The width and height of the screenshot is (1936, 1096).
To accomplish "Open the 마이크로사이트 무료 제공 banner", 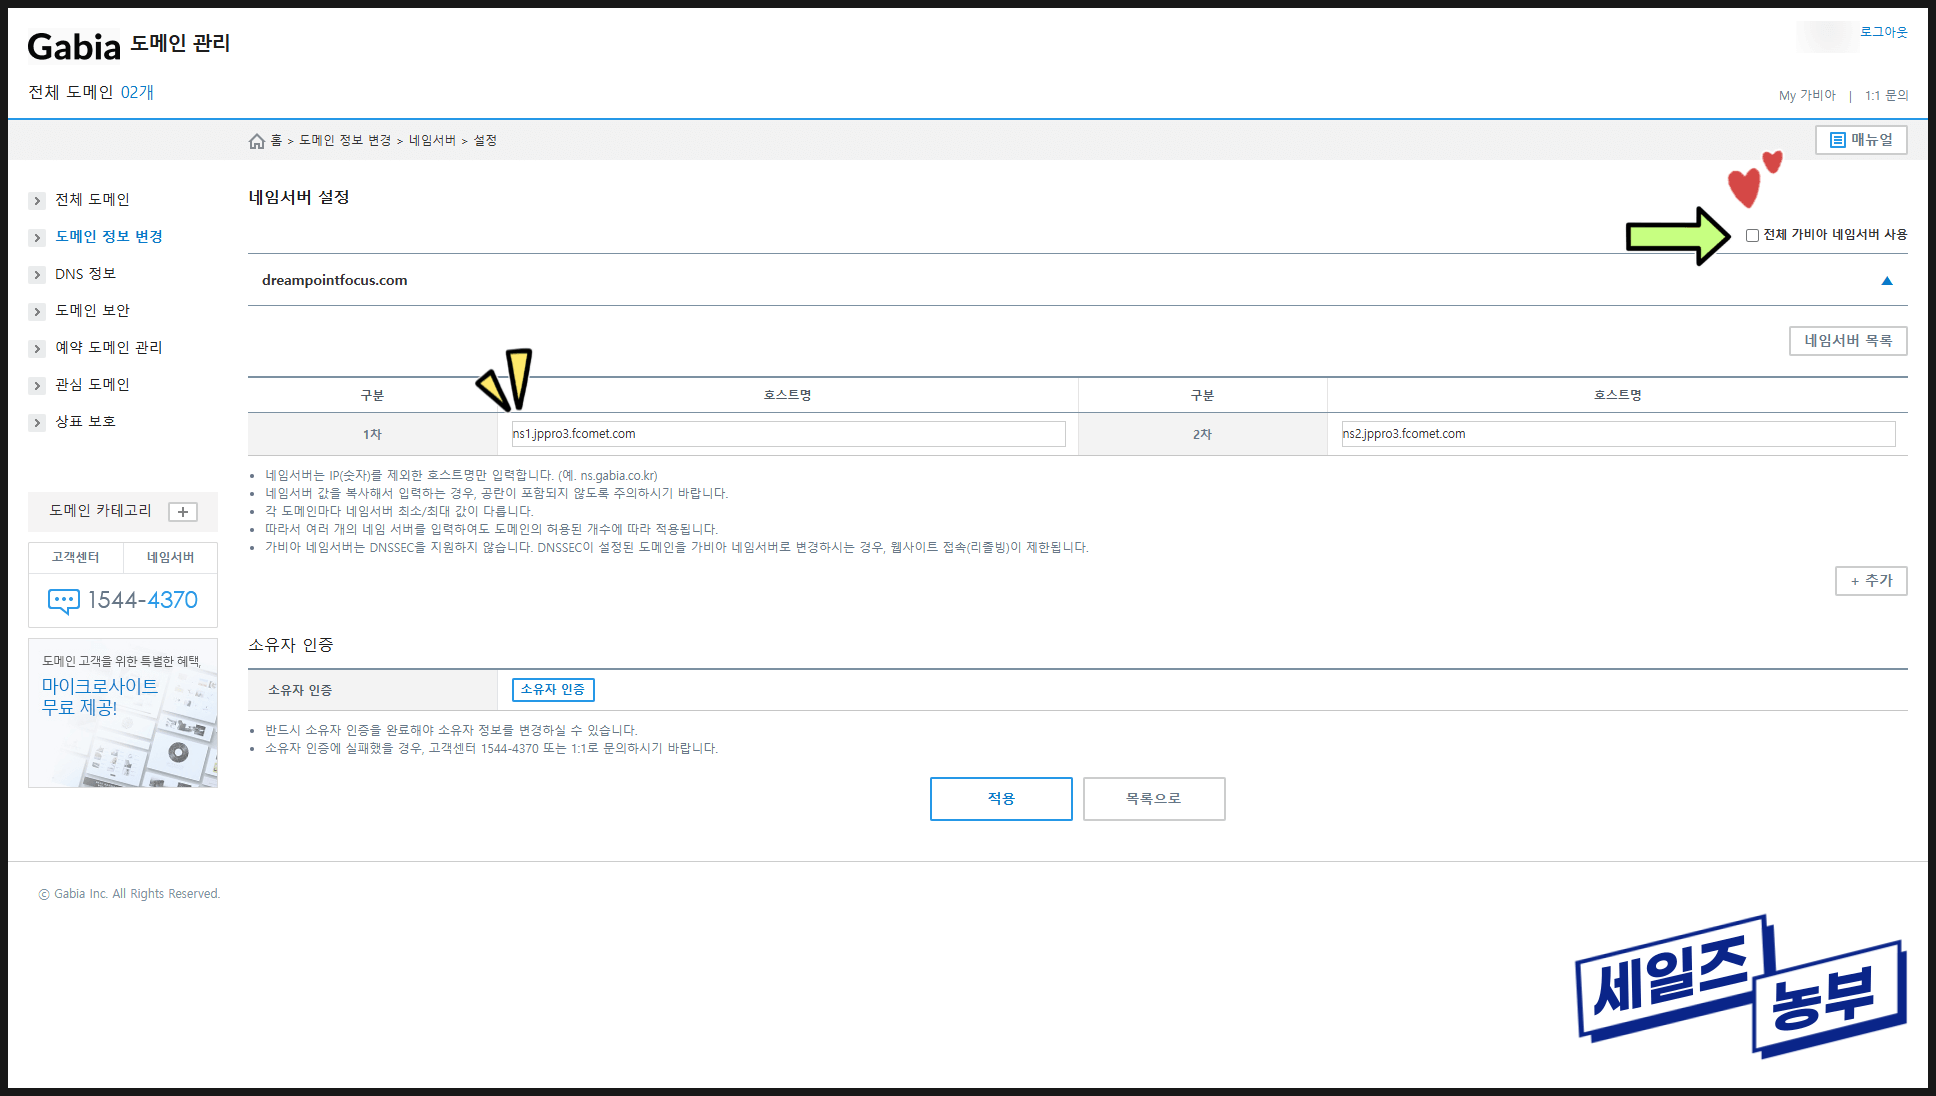I will tap(123, 713).
